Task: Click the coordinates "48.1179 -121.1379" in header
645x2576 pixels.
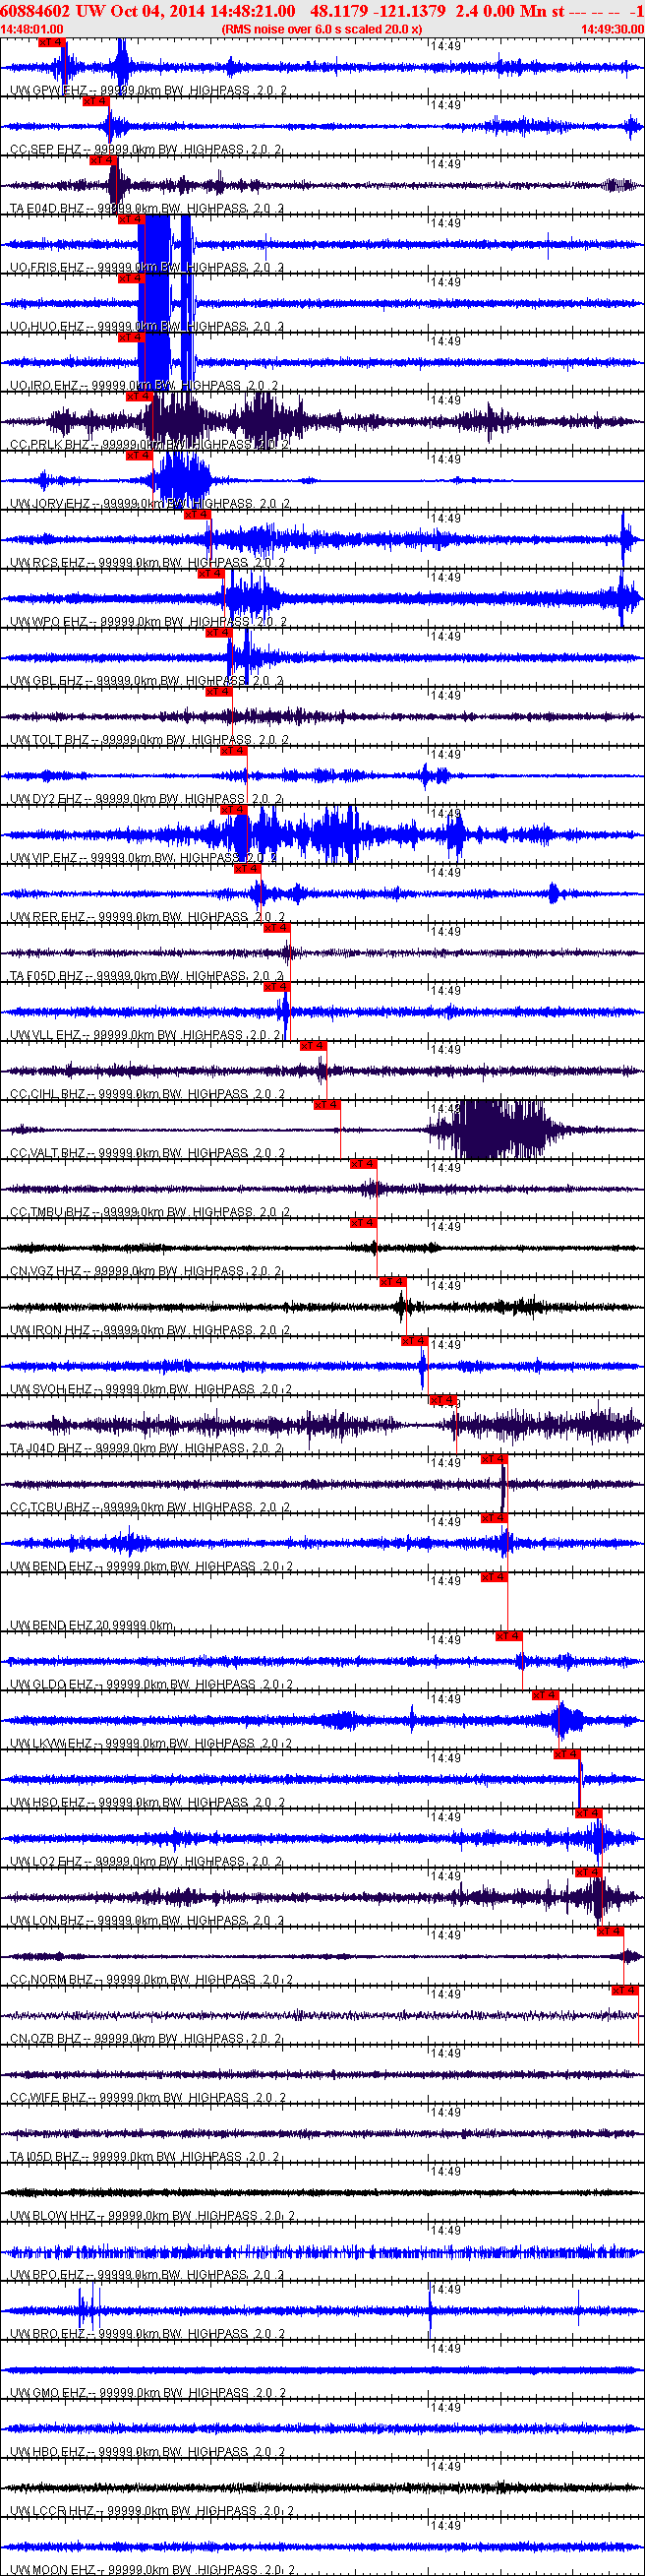Action: 378,11
